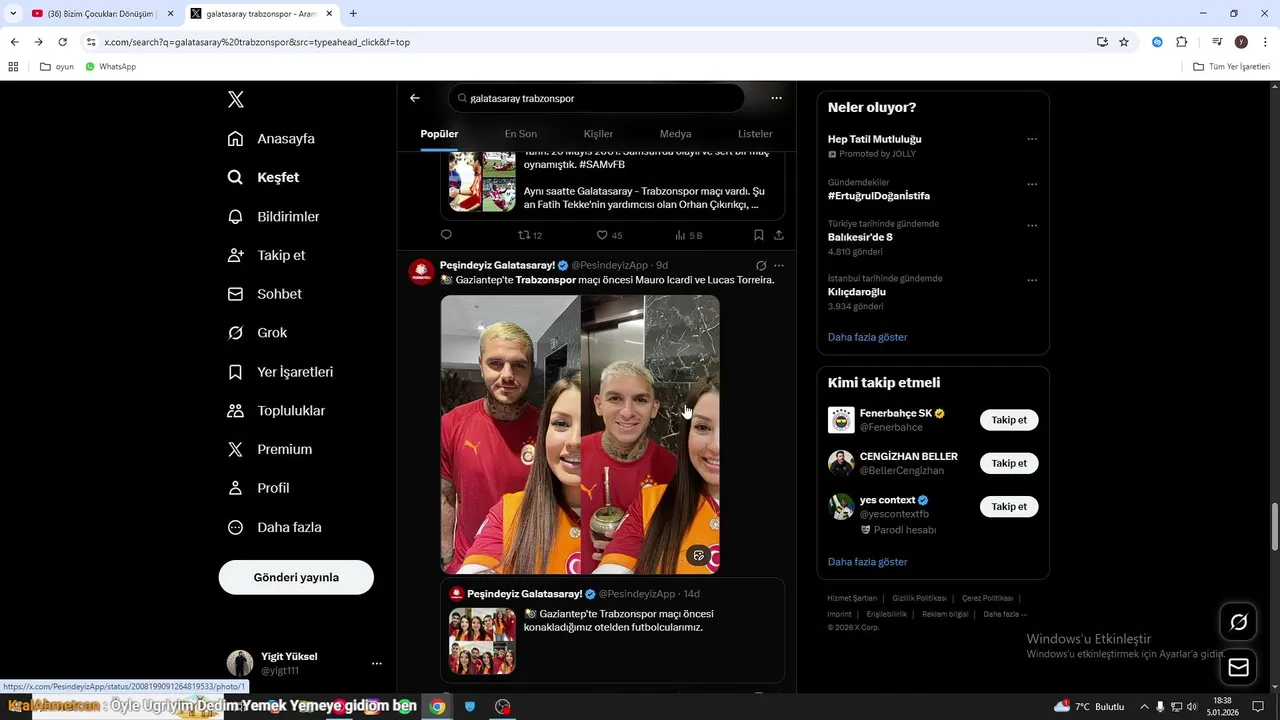Open Anasayfa from the sidebar
The image size is (1280, 720).
pyautogui.click(x=271, y=139)
